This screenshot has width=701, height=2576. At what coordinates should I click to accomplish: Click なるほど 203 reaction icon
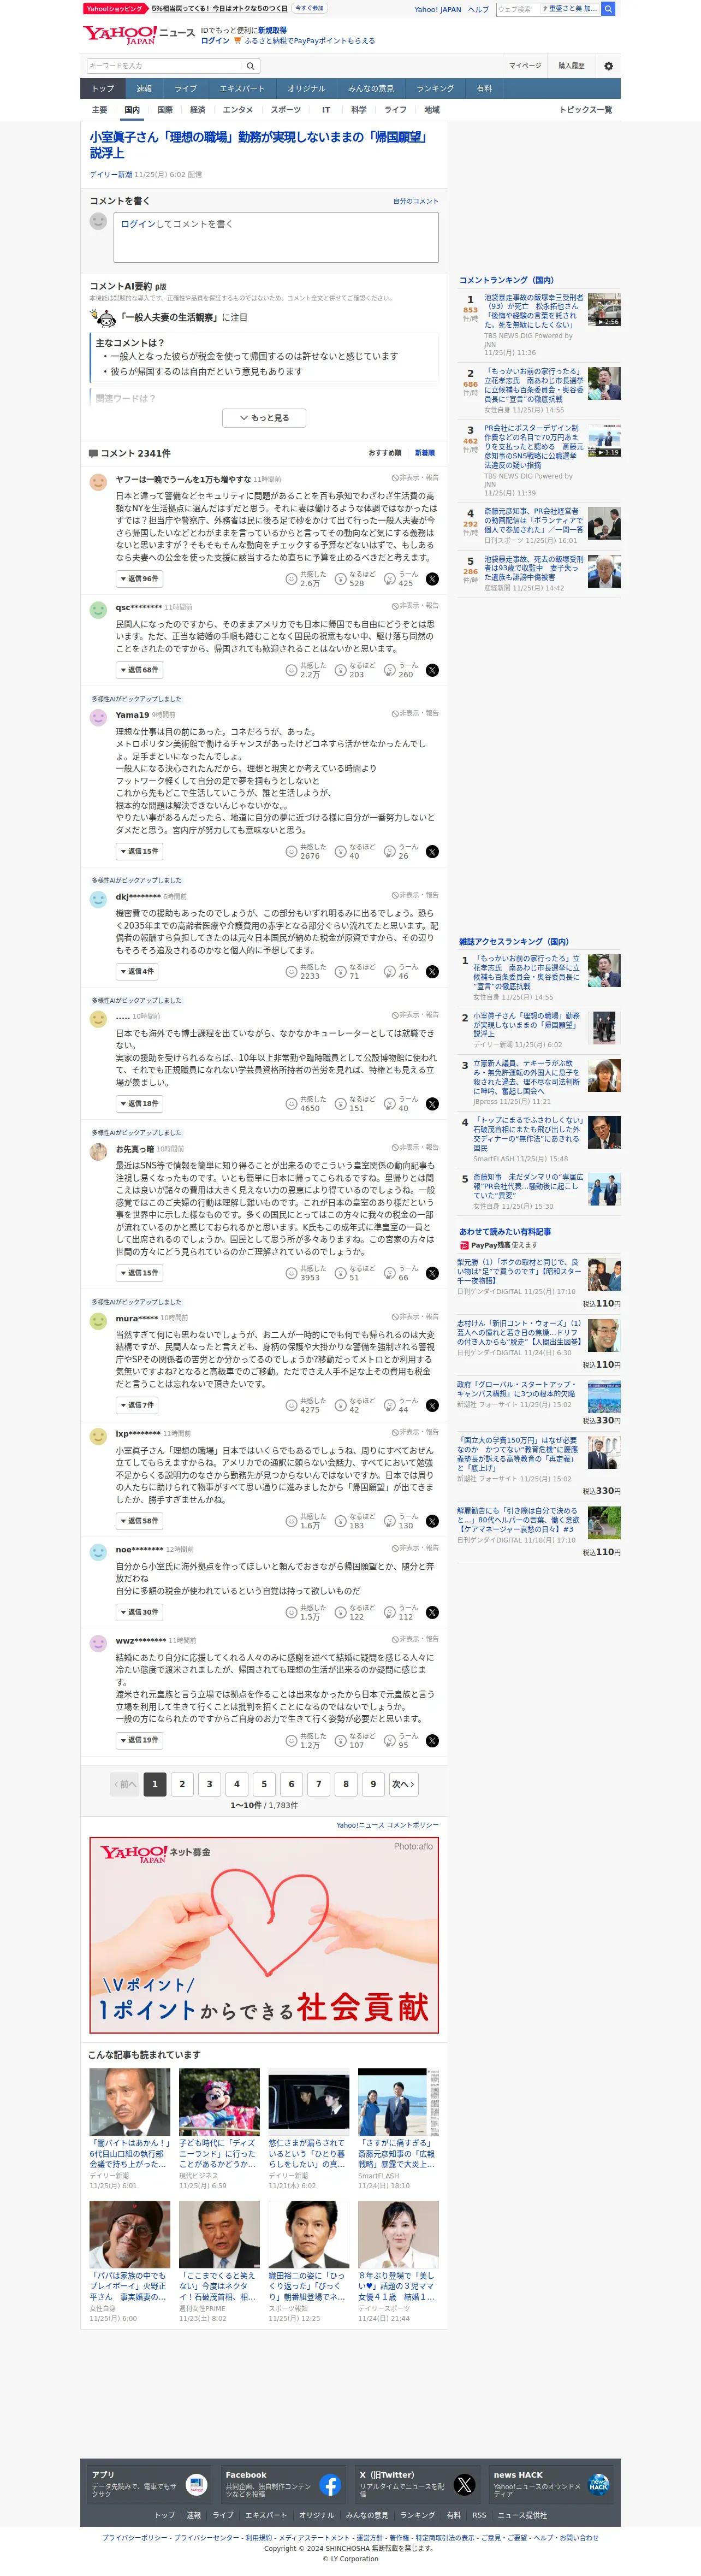pyautogui.click(x=340, y=670)
